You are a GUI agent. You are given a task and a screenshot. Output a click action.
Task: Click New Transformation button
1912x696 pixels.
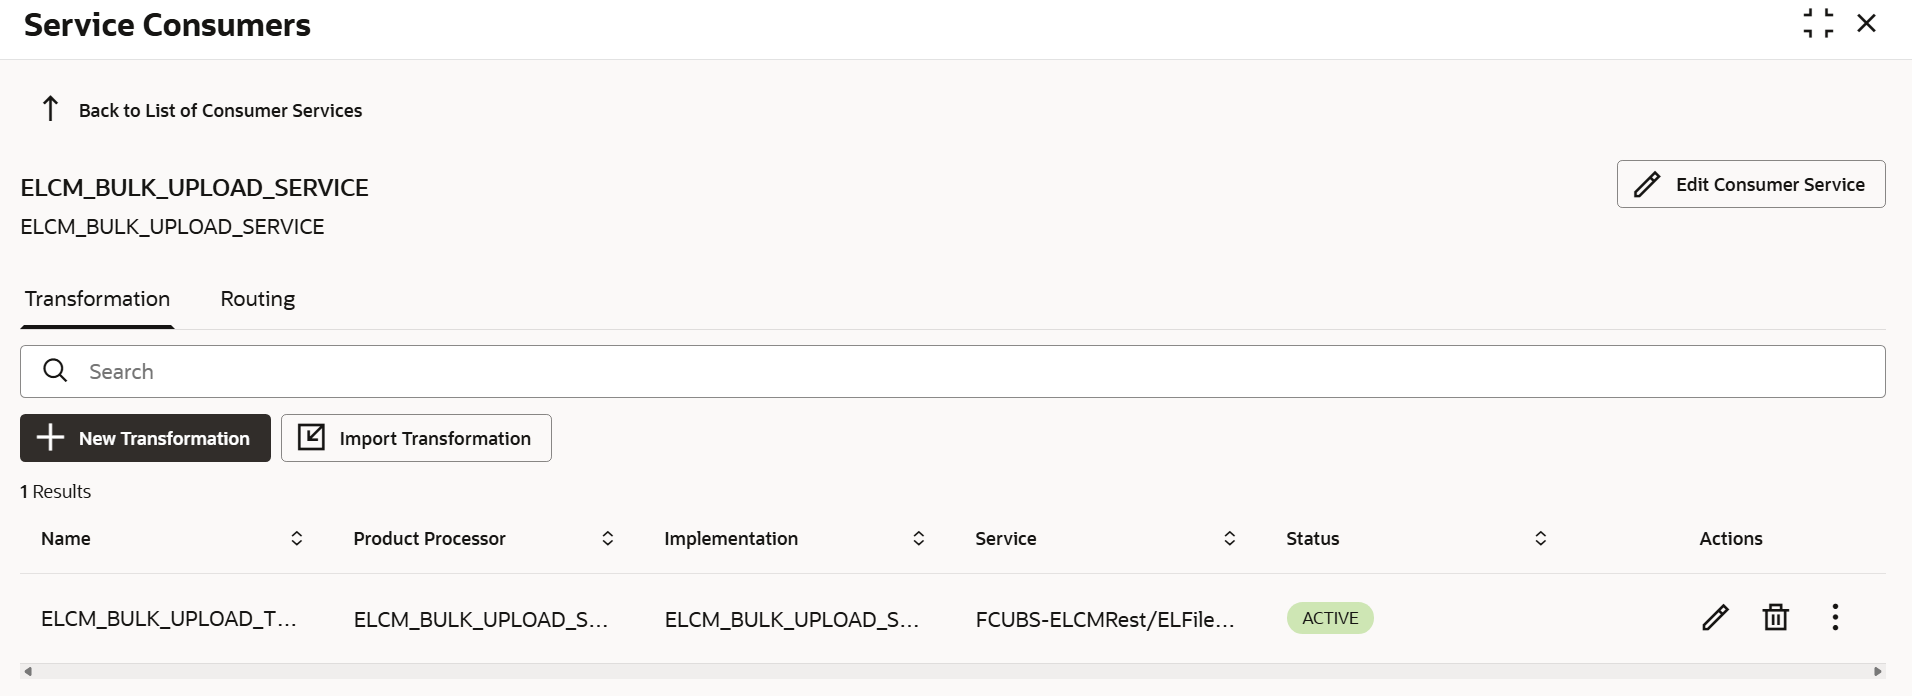coord(145,438)
